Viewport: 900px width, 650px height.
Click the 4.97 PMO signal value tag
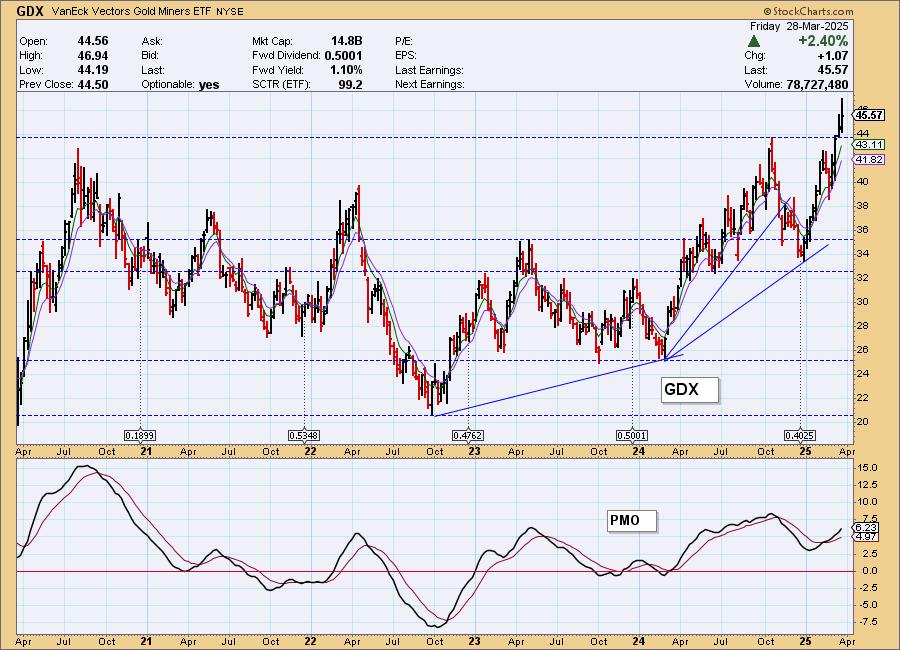coord(866,537)
